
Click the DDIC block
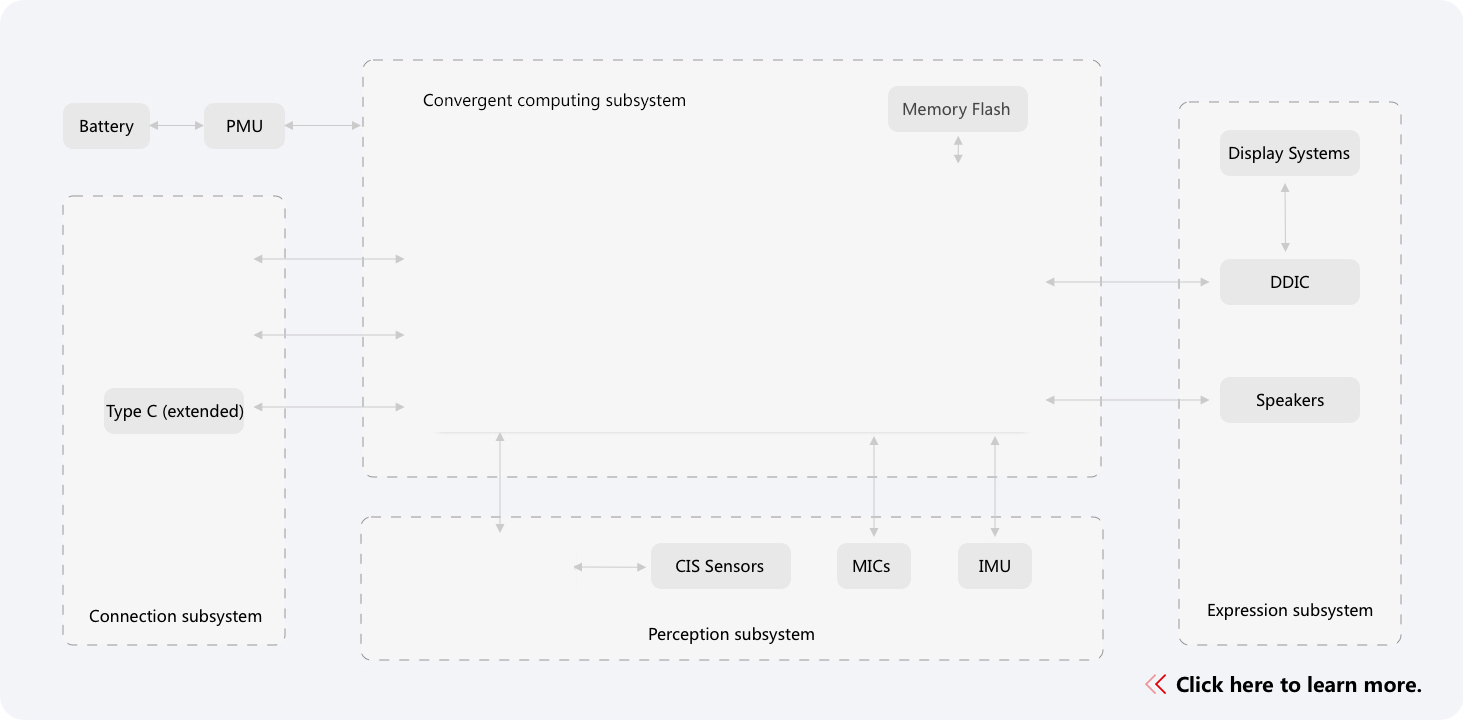tap(1289, 282)
